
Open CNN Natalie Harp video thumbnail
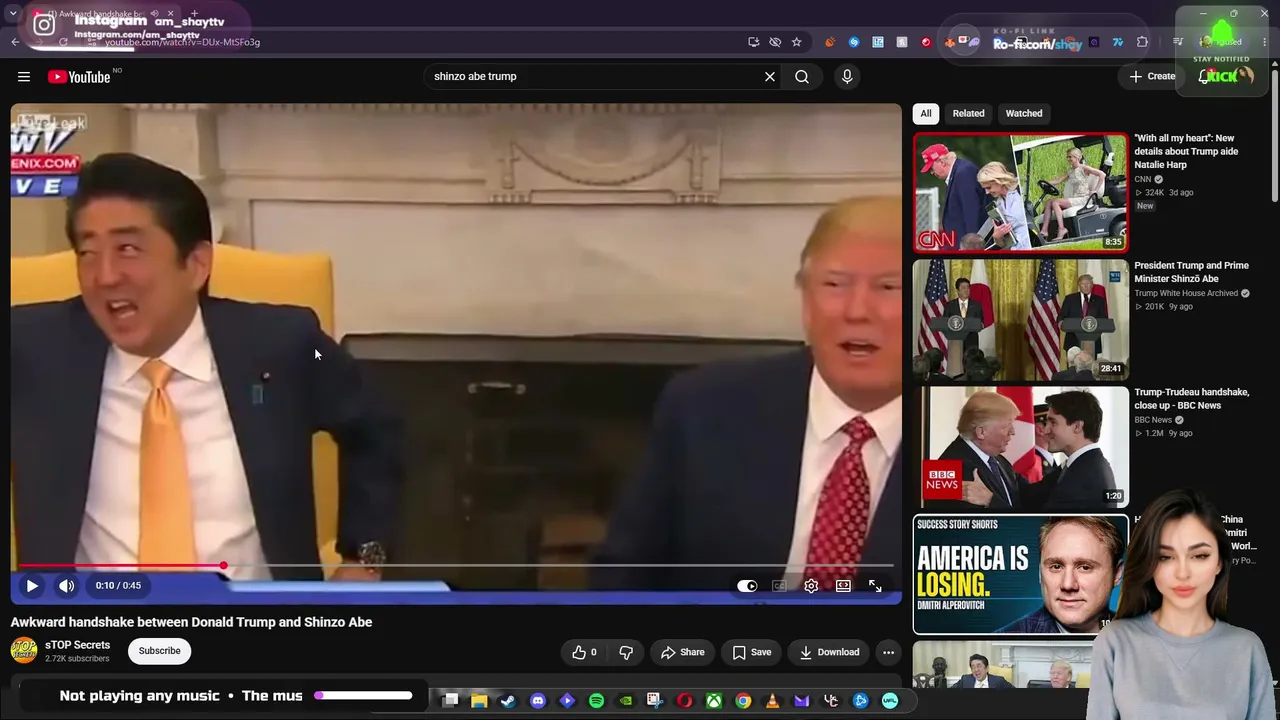point(1020,192)
